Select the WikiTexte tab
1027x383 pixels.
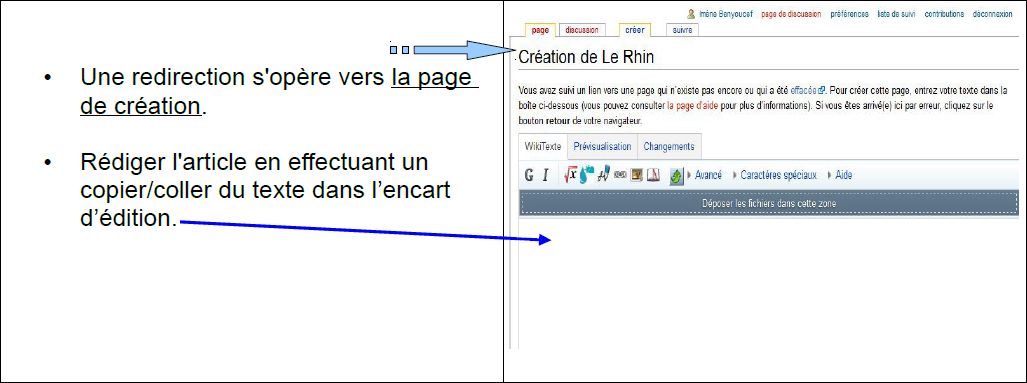[x=542, y=147]
